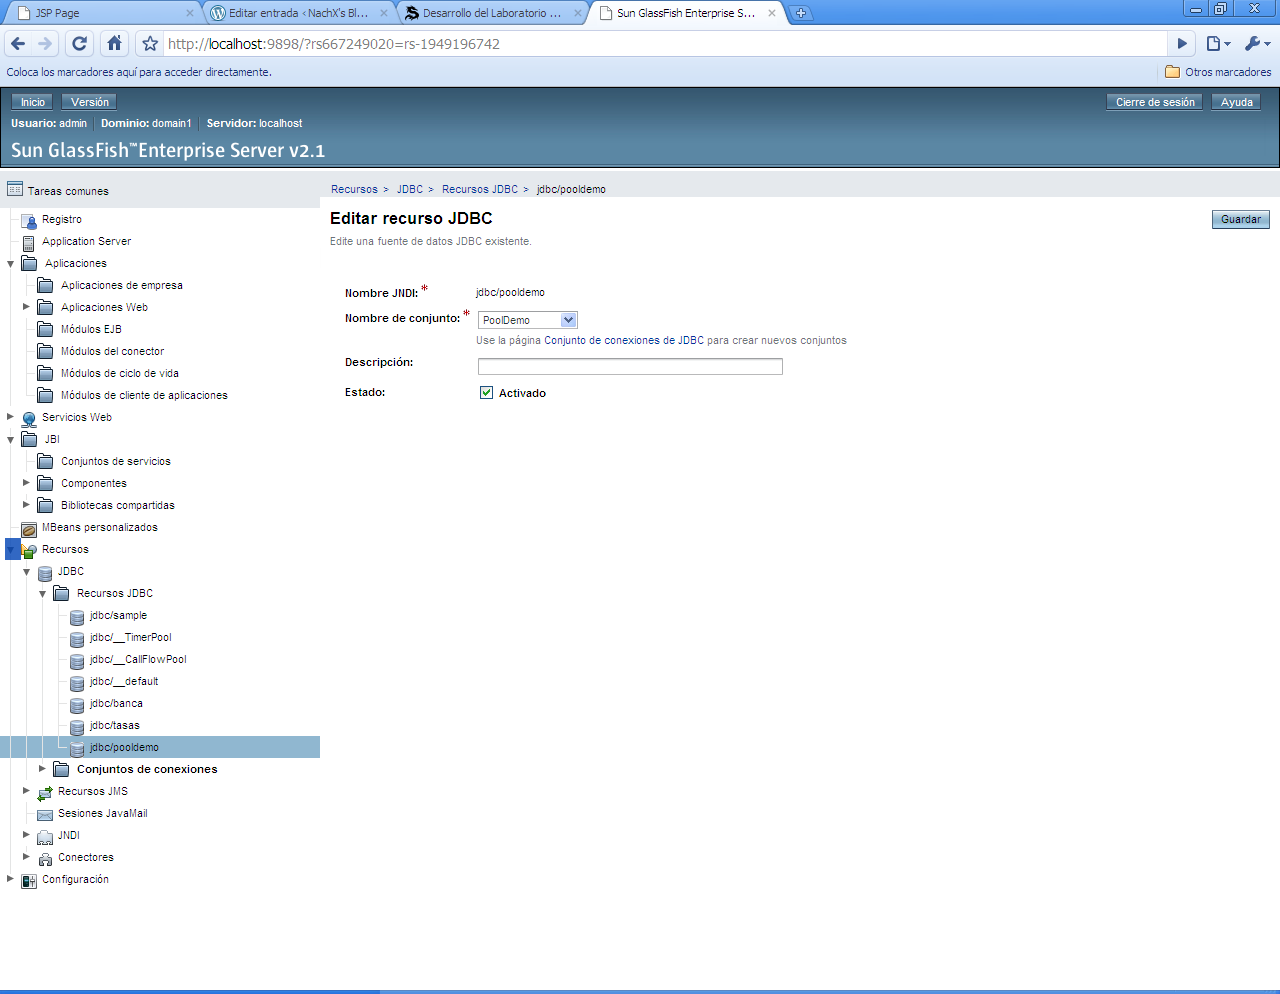Image resolution: width=1280 pixels, height=994 pixels.
Task: Click the browser Back arrow icon
Action: [x=18, y=43]
